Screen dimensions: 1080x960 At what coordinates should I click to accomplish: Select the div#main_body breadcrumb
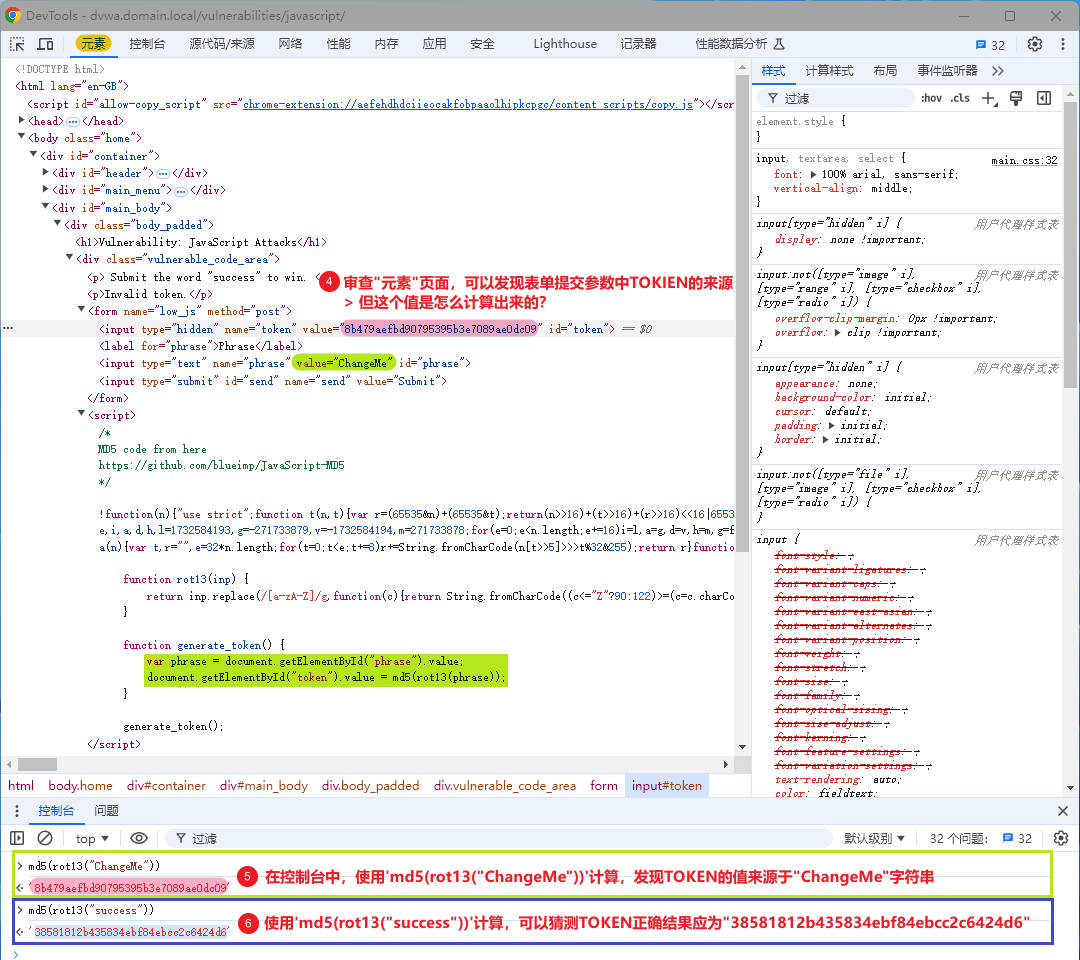point(264,786)
